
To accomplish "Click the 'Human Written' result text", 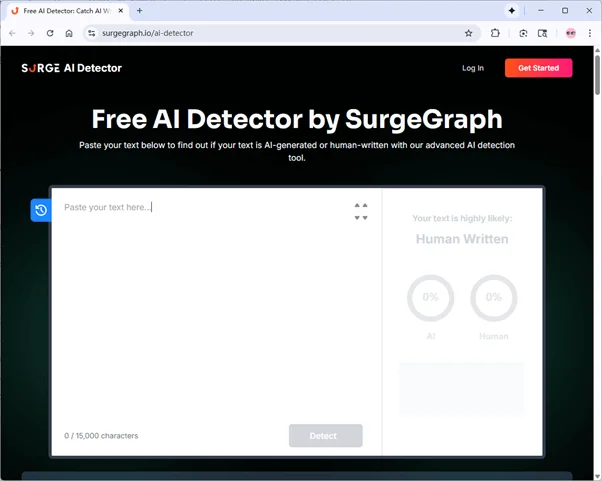I will click(462, 239).
